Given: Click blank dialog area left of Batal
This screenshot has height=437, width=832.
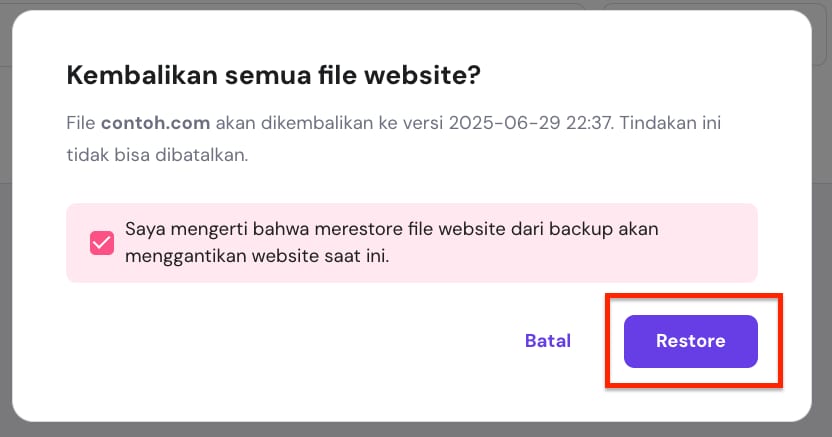Looking at the screenshot, I should [300, 341].
